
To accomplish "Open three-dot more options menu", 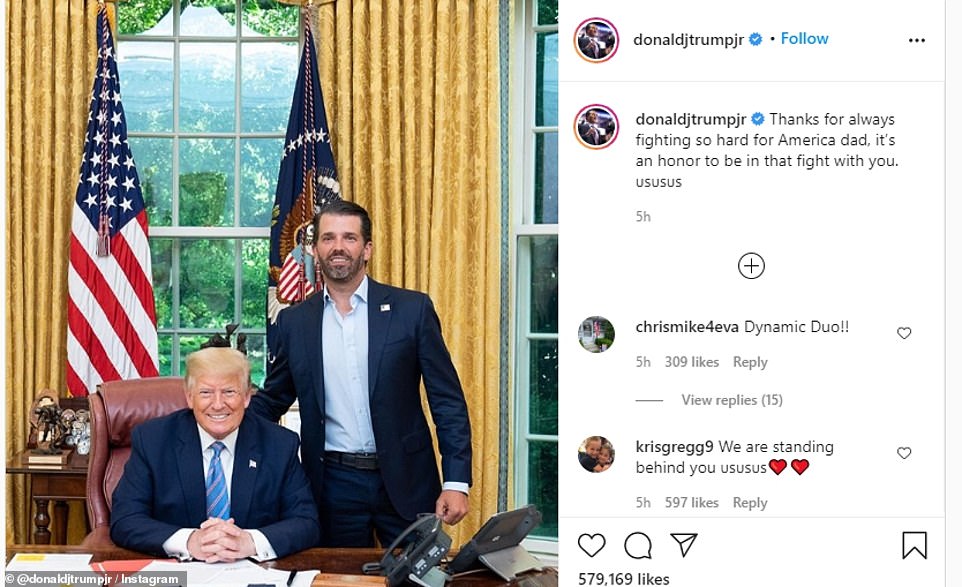I will 917,40.
